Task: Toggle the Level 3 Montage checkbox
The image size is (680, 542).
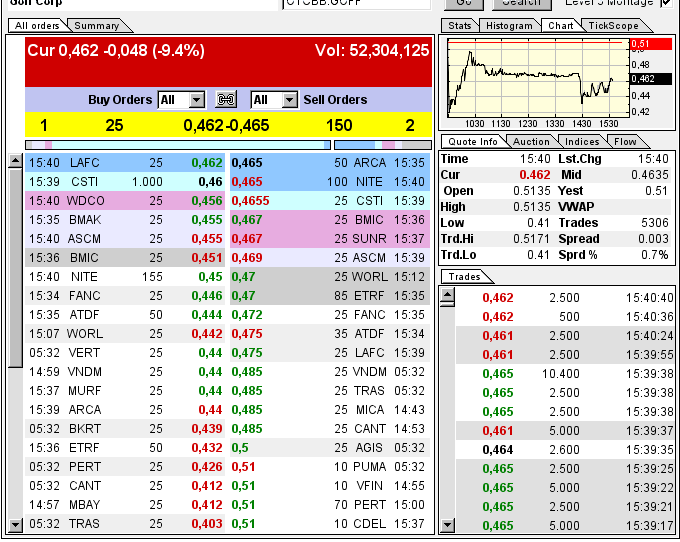Action: tap(666, 3)
